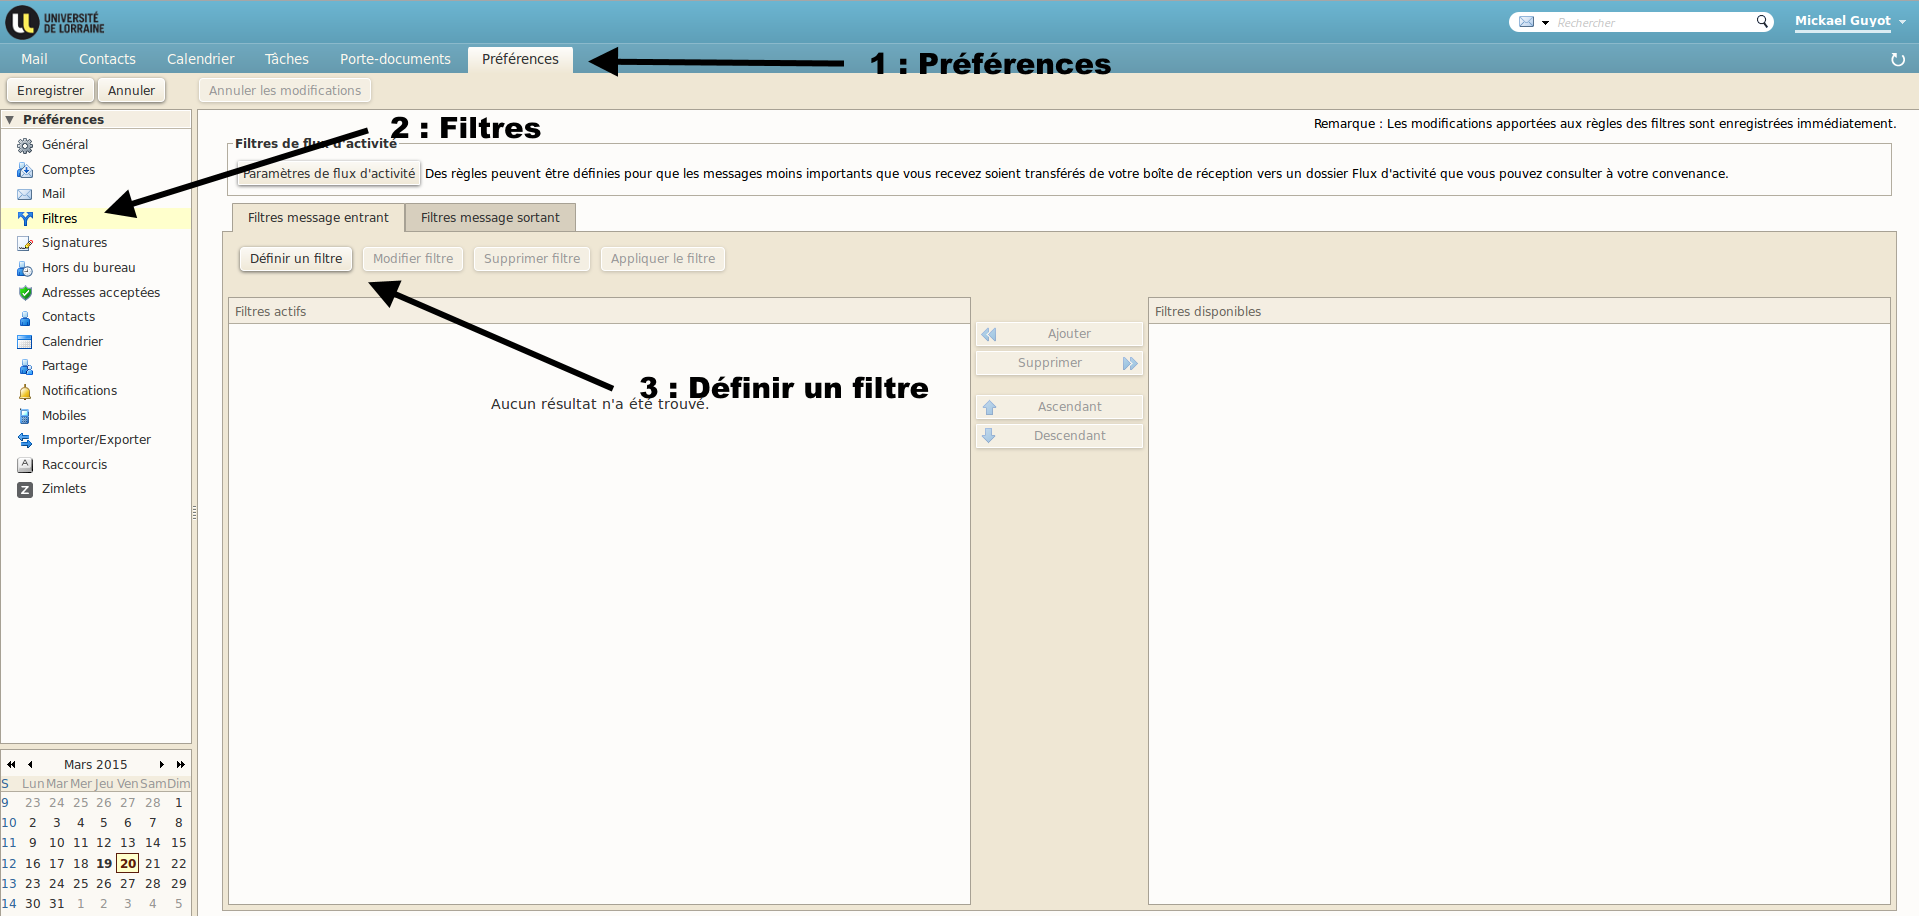Screen dimensions: 1919x916
Task: Click the Filtres funnel icon
Action: point(25,219)
